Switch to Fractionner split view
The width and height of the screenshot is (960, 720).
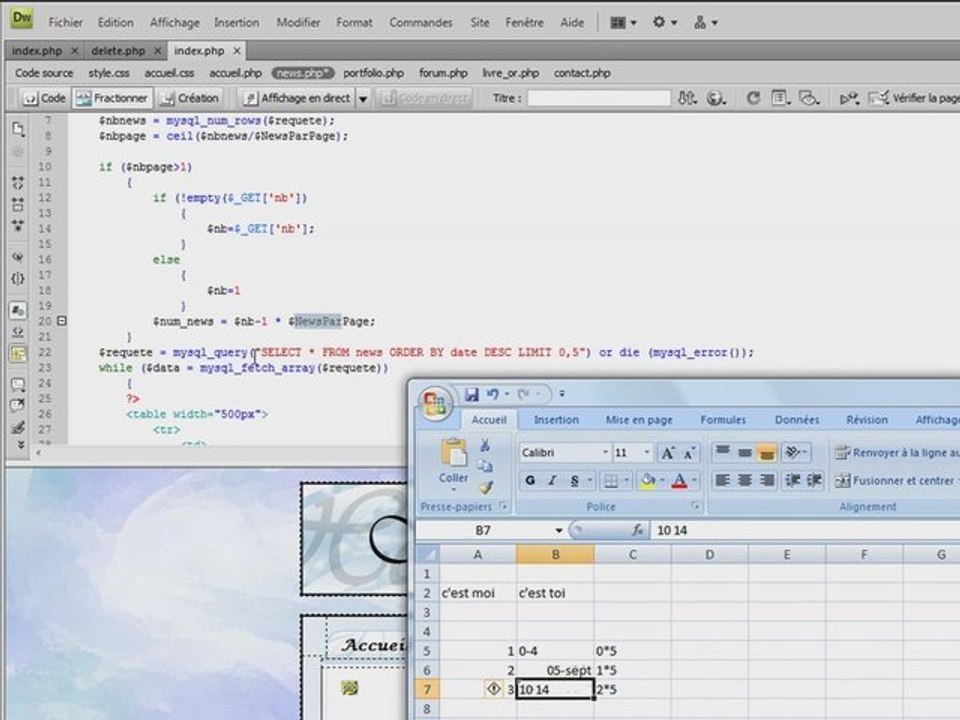[x=111, y=98]
